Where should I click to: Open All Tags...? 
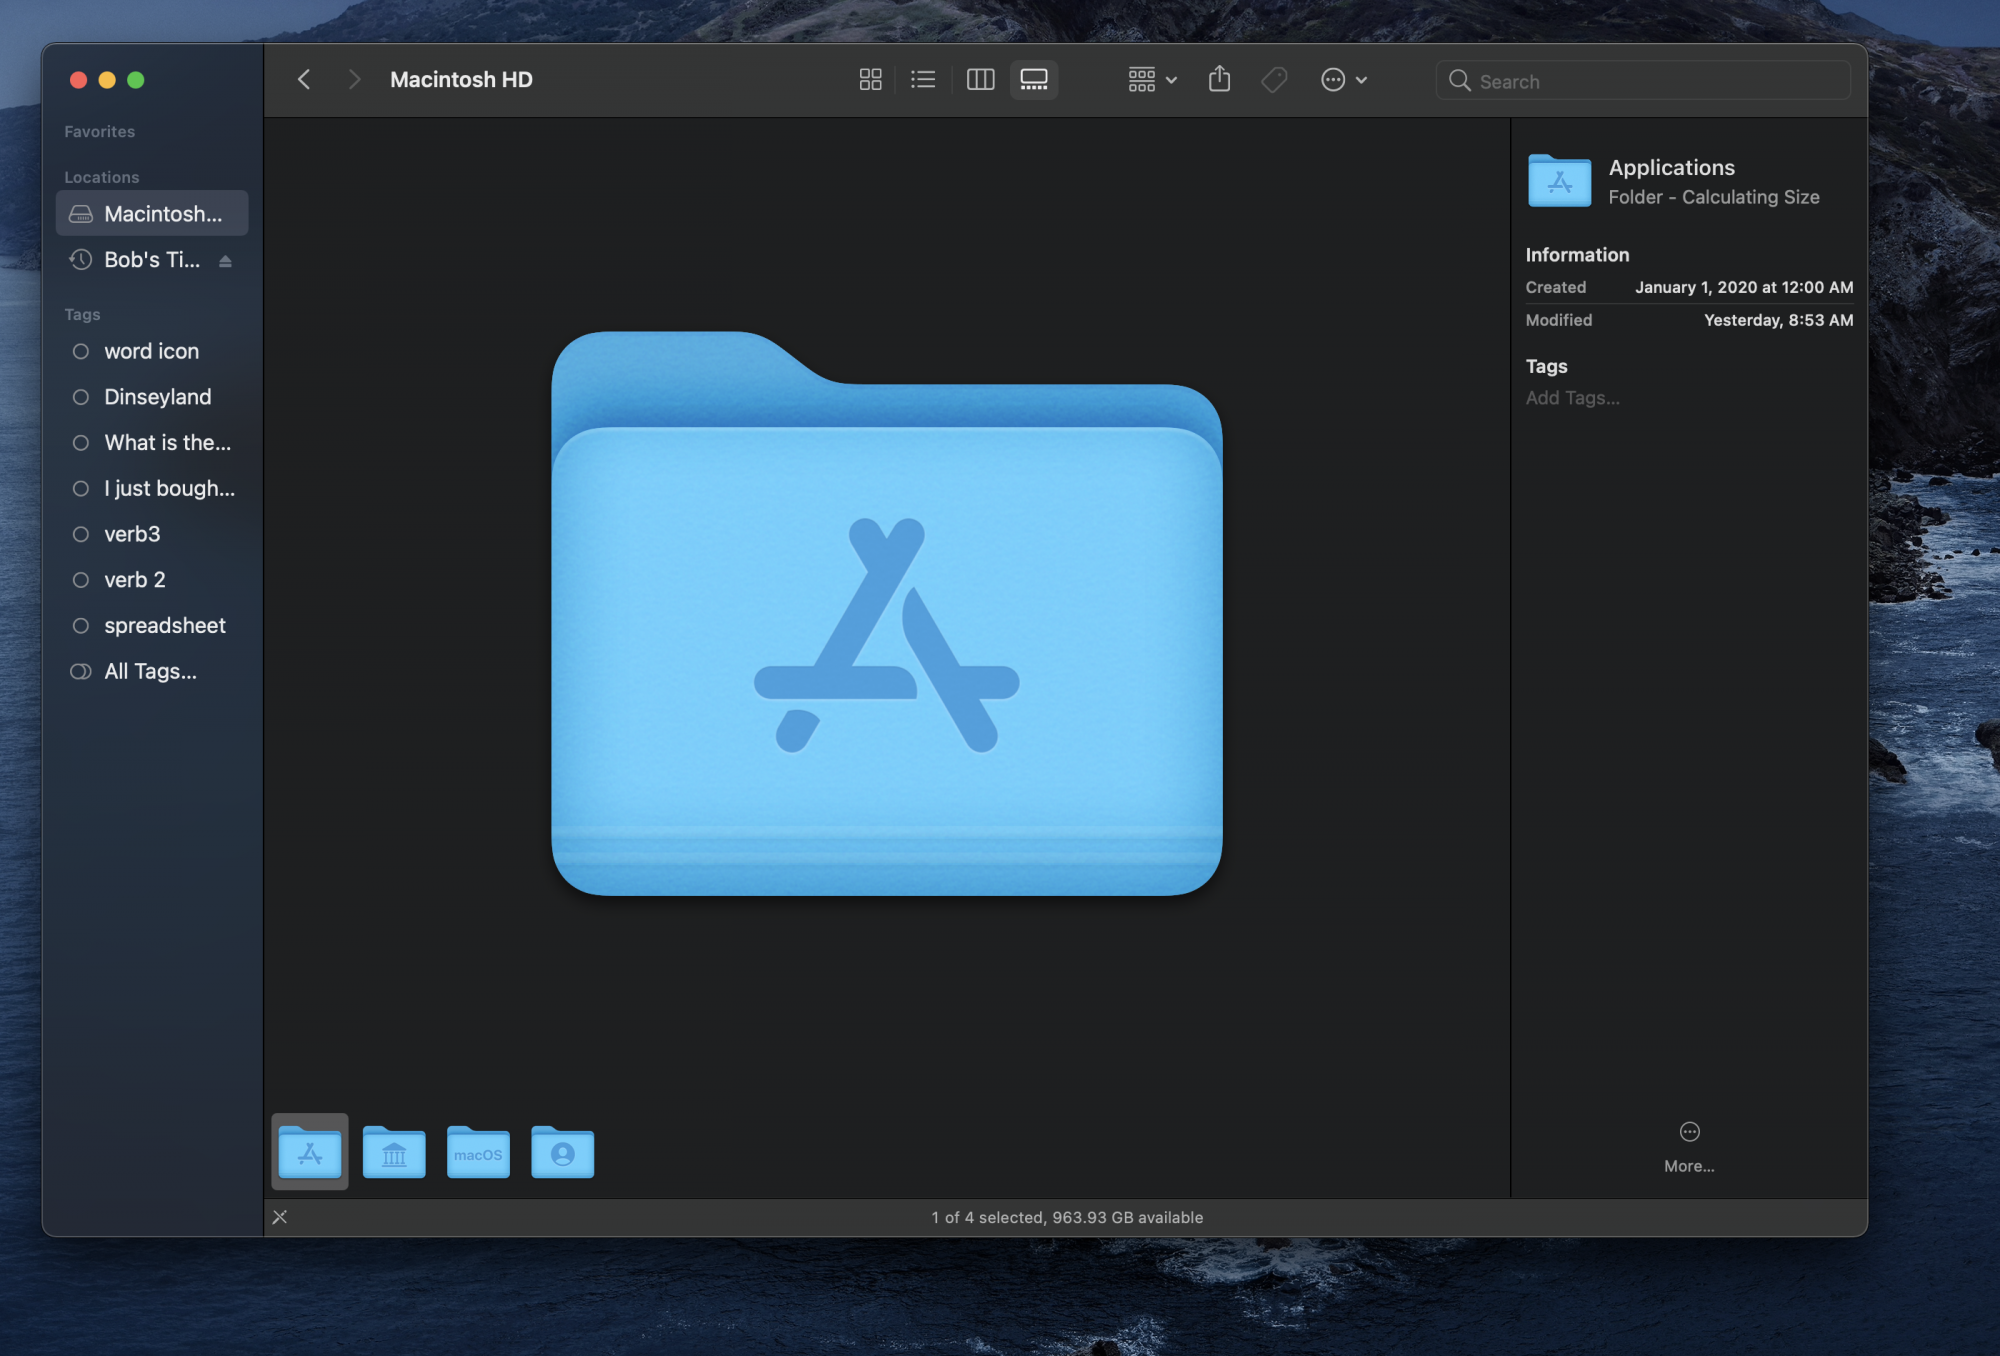coord(152,671)
